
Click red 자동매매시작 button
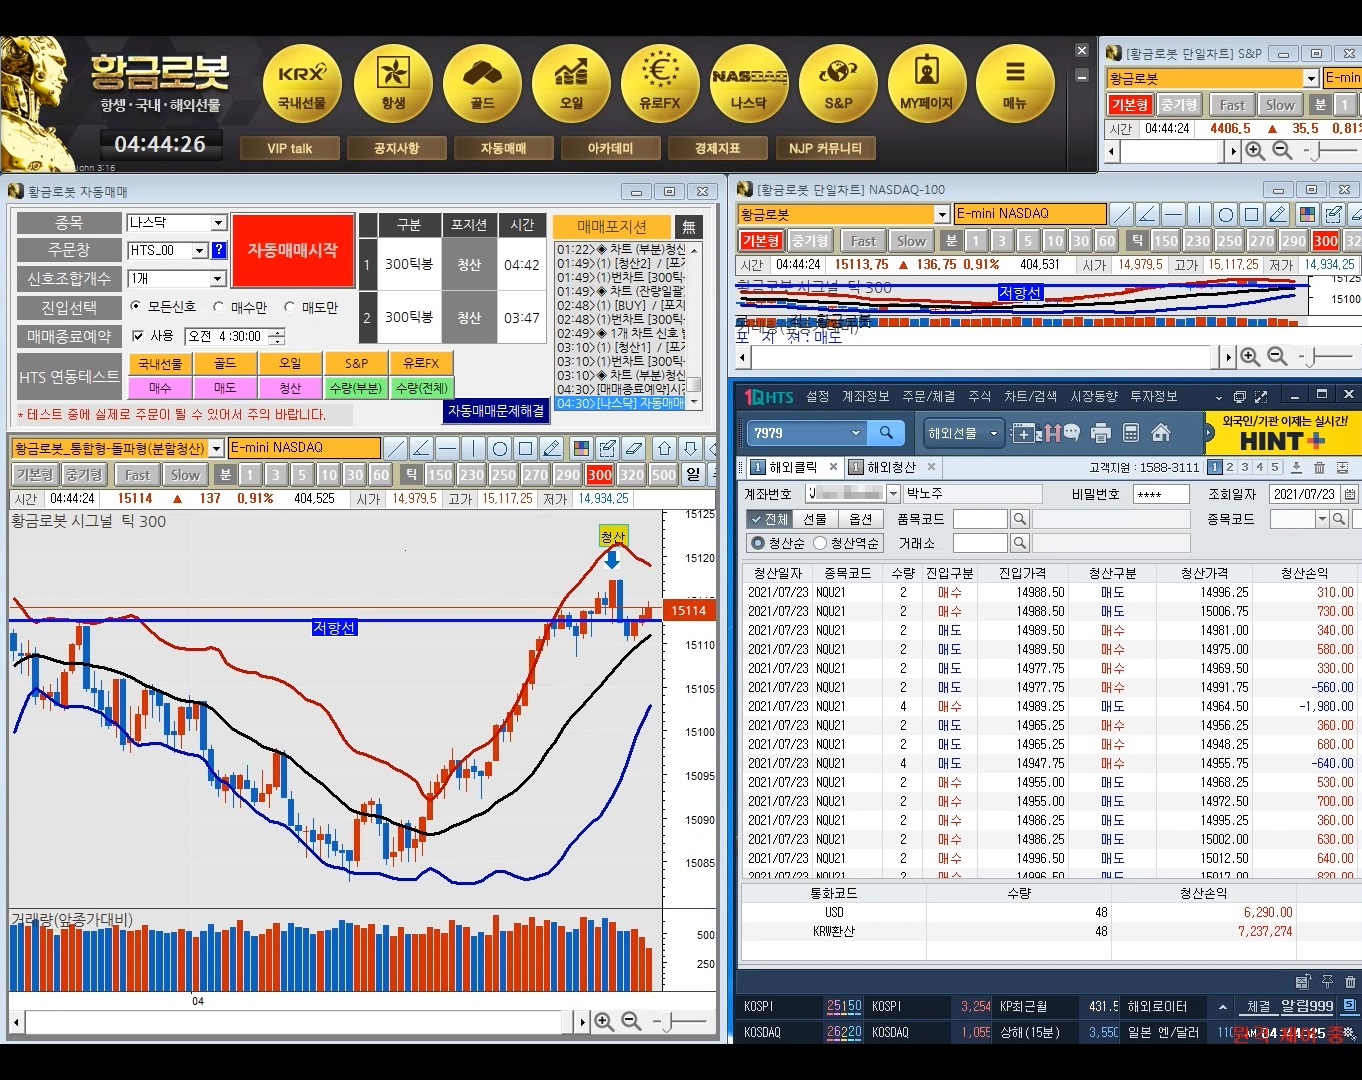click(x=293, y=250)
